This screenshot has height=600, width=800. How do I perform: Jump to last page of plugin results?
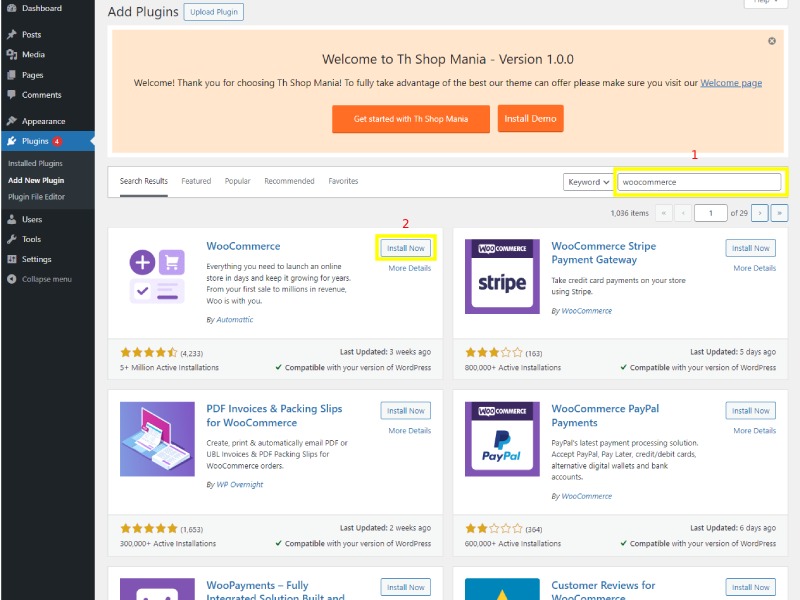779,213
